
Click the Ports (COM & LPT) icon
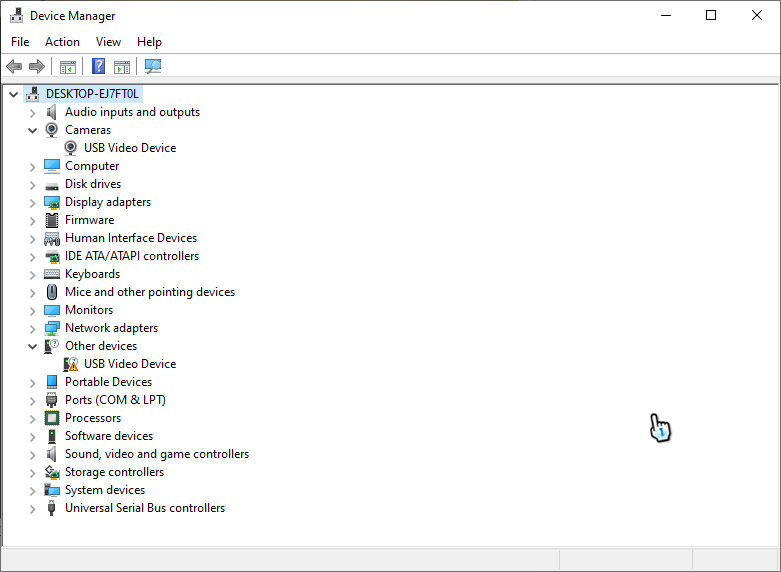(51, 400)
